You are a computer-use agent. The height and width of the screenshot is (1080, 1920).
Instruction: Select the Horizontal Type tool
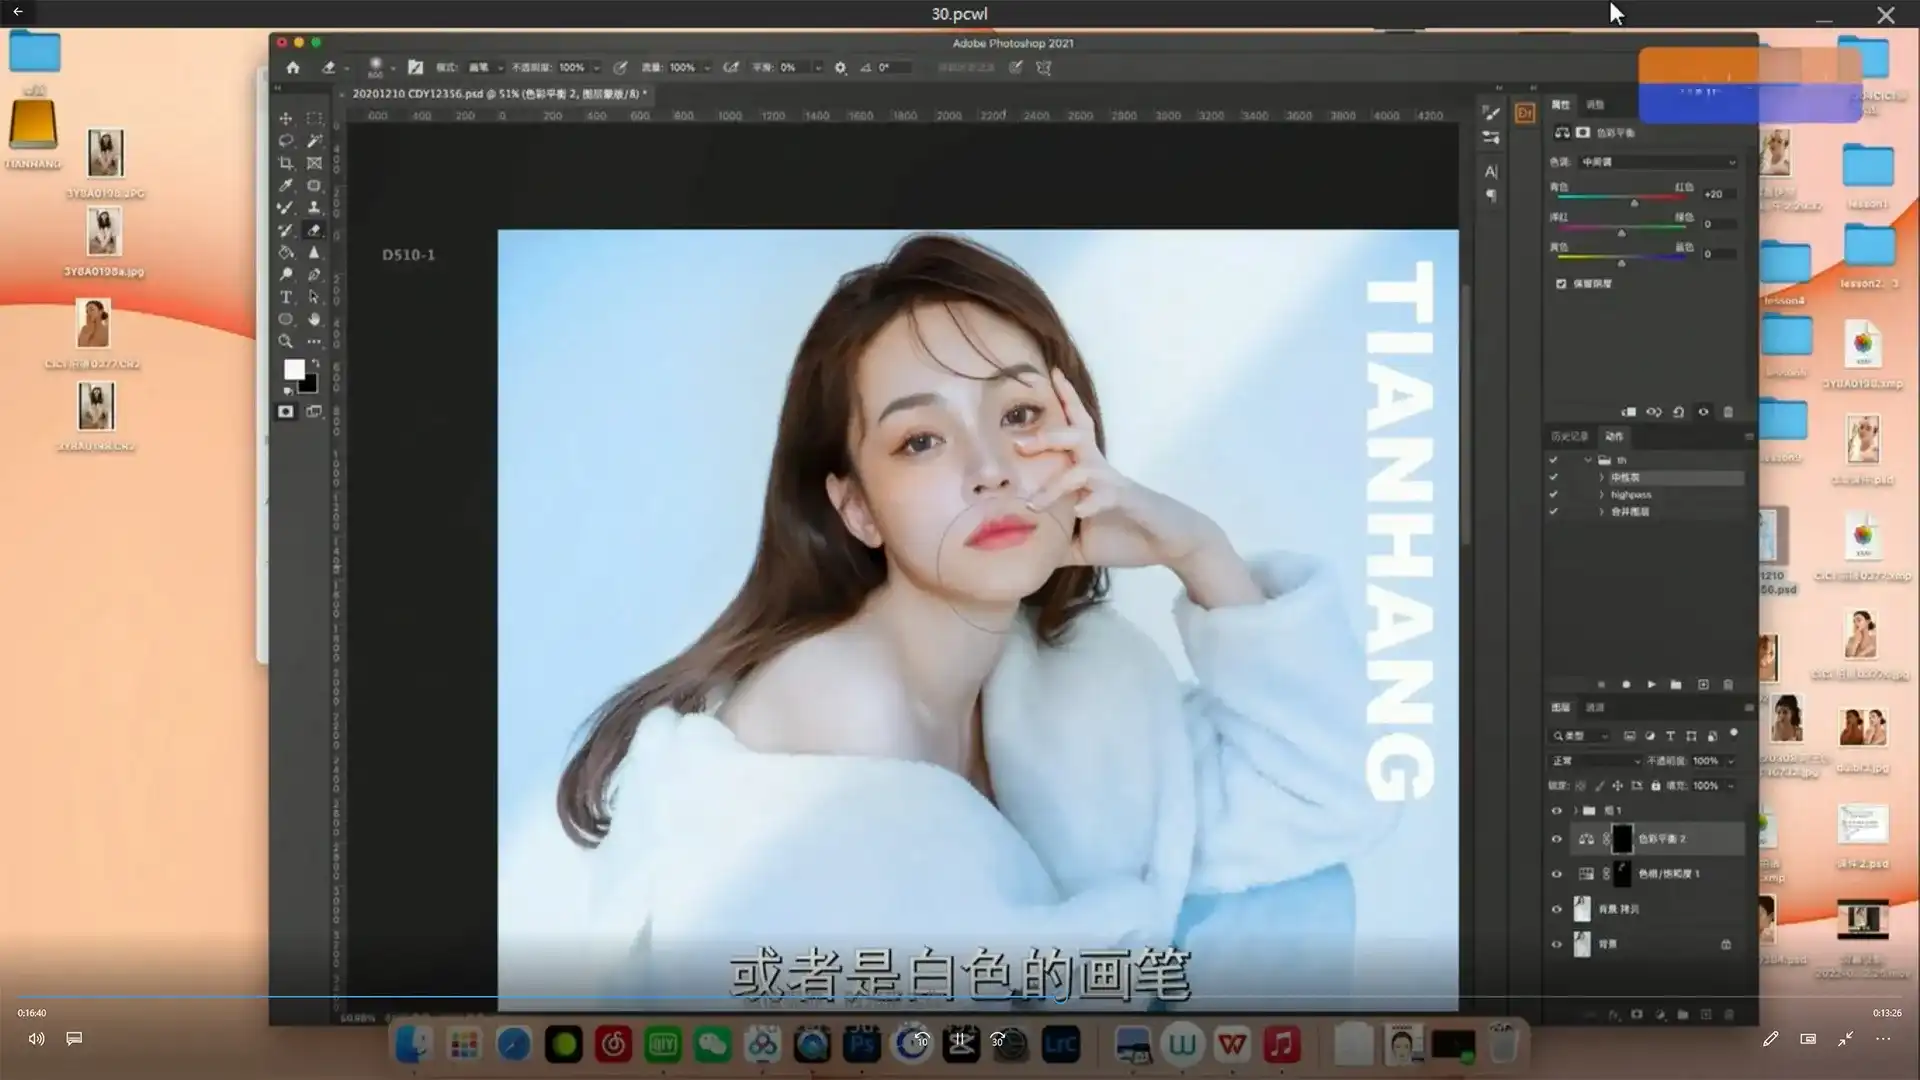(x=287, y=297)
